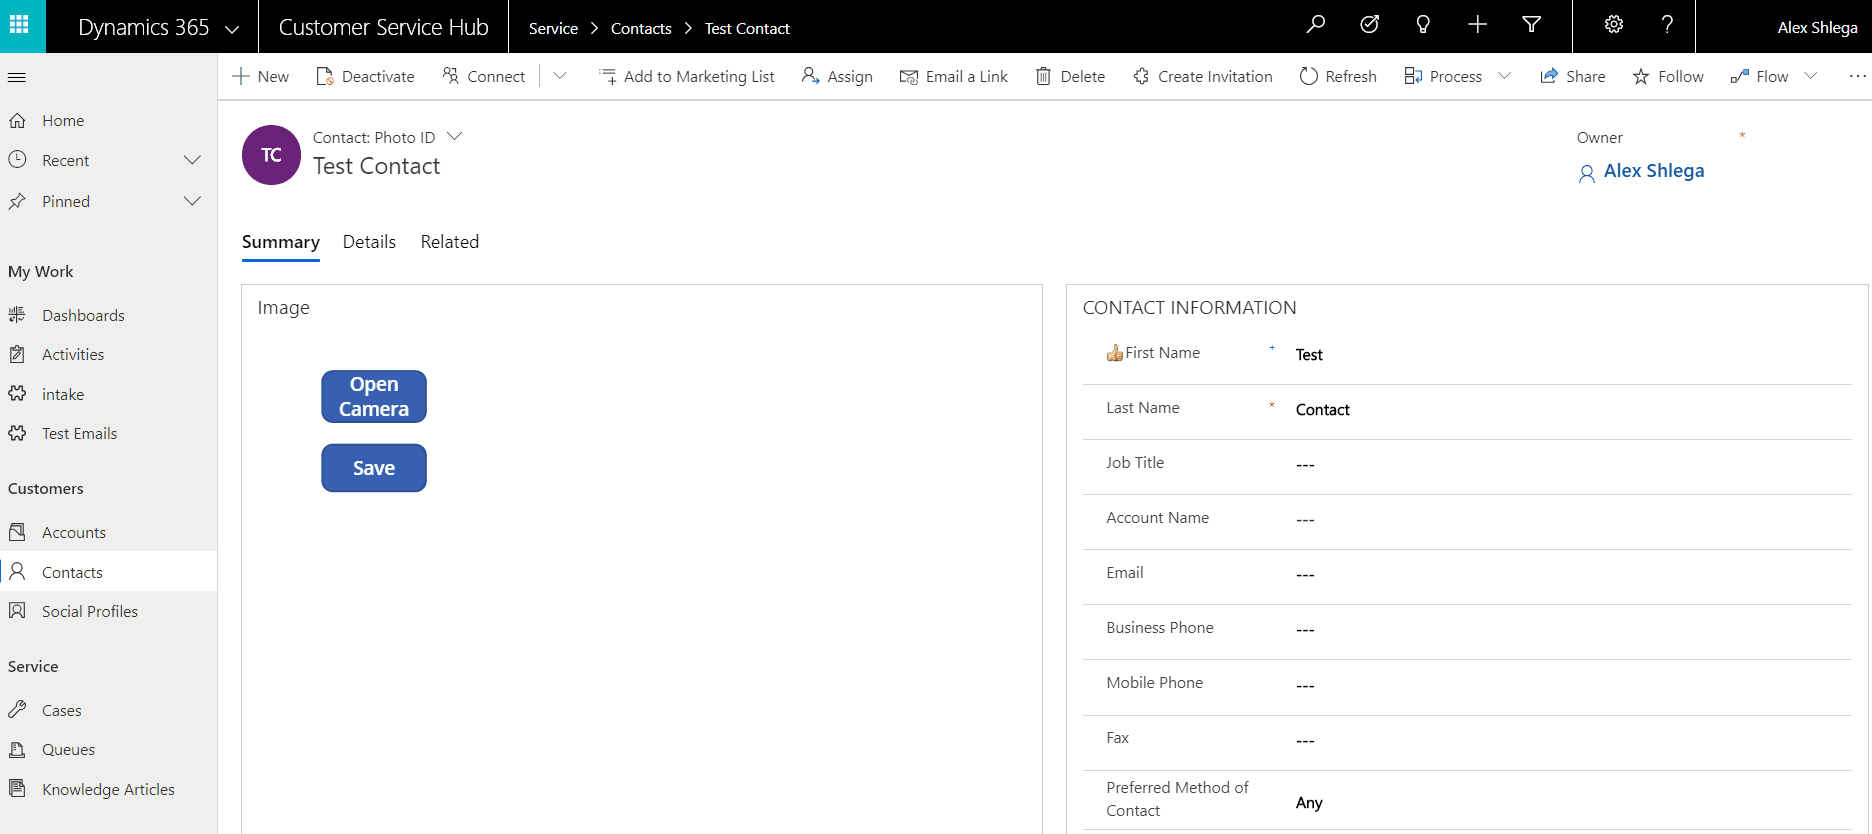Click the Save button
The height and width of the screenshot is (834, 1872).
374,468
